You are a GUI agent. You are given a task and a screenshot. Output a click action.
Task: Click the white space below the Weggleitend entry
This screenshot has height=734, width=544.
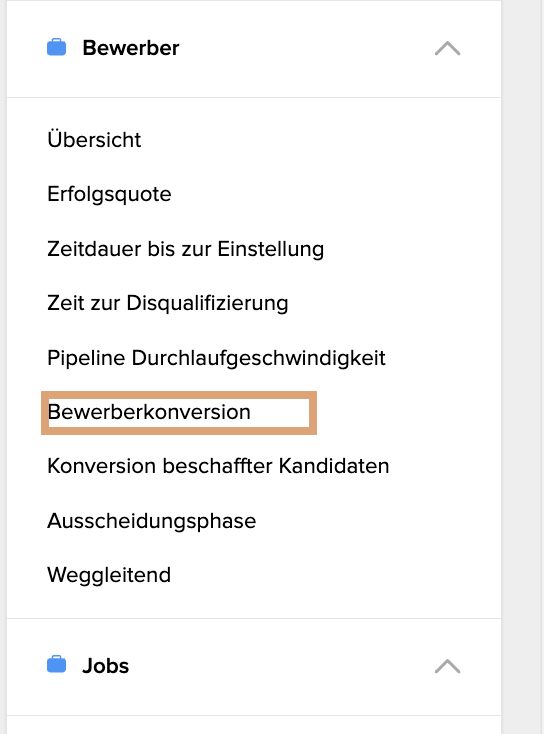254,604
